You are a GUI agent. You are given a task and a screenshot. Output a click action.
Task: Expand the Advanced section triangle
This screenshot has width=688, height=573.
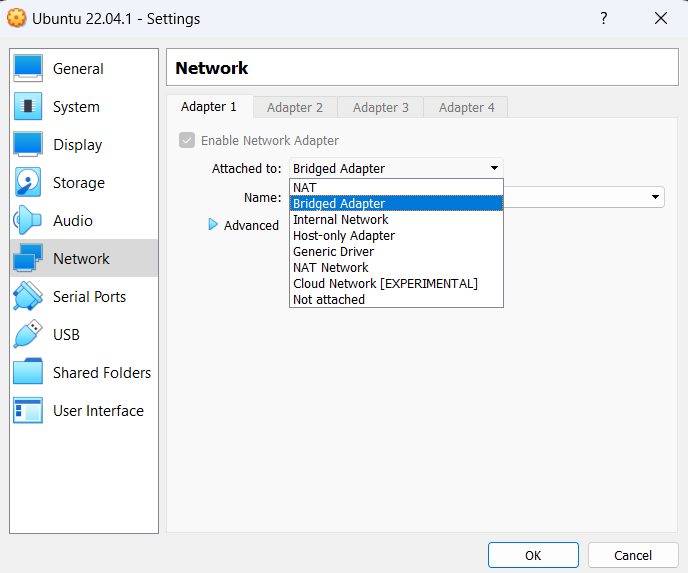[212, 225]
